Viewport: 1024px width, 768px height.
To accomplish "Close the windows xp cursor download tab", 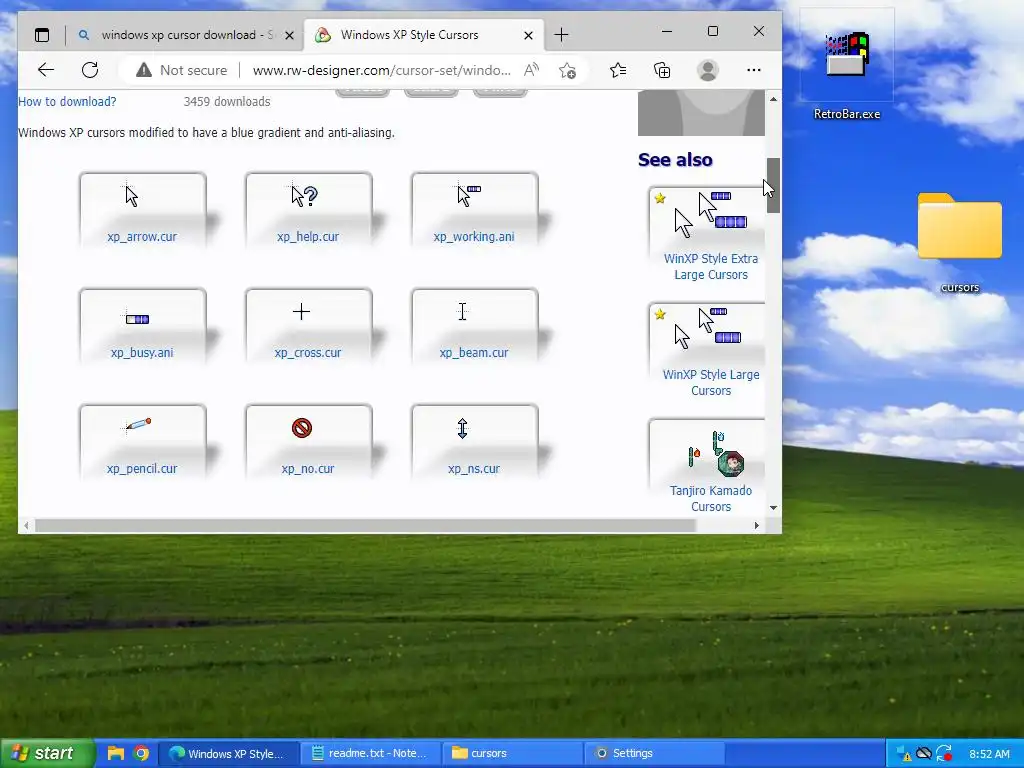I will (289, 35).
